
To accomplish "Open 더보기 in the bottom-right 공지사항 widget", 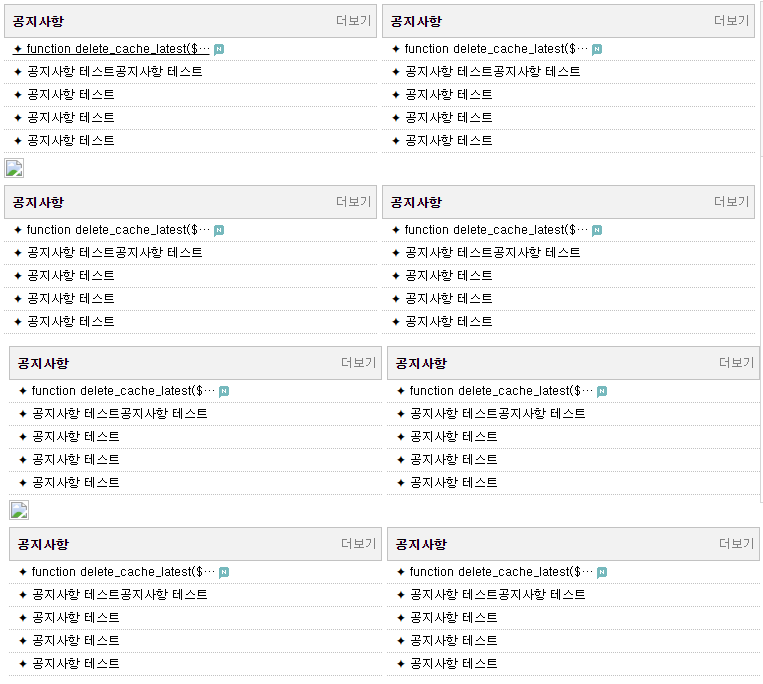I will tap(737, 543).
